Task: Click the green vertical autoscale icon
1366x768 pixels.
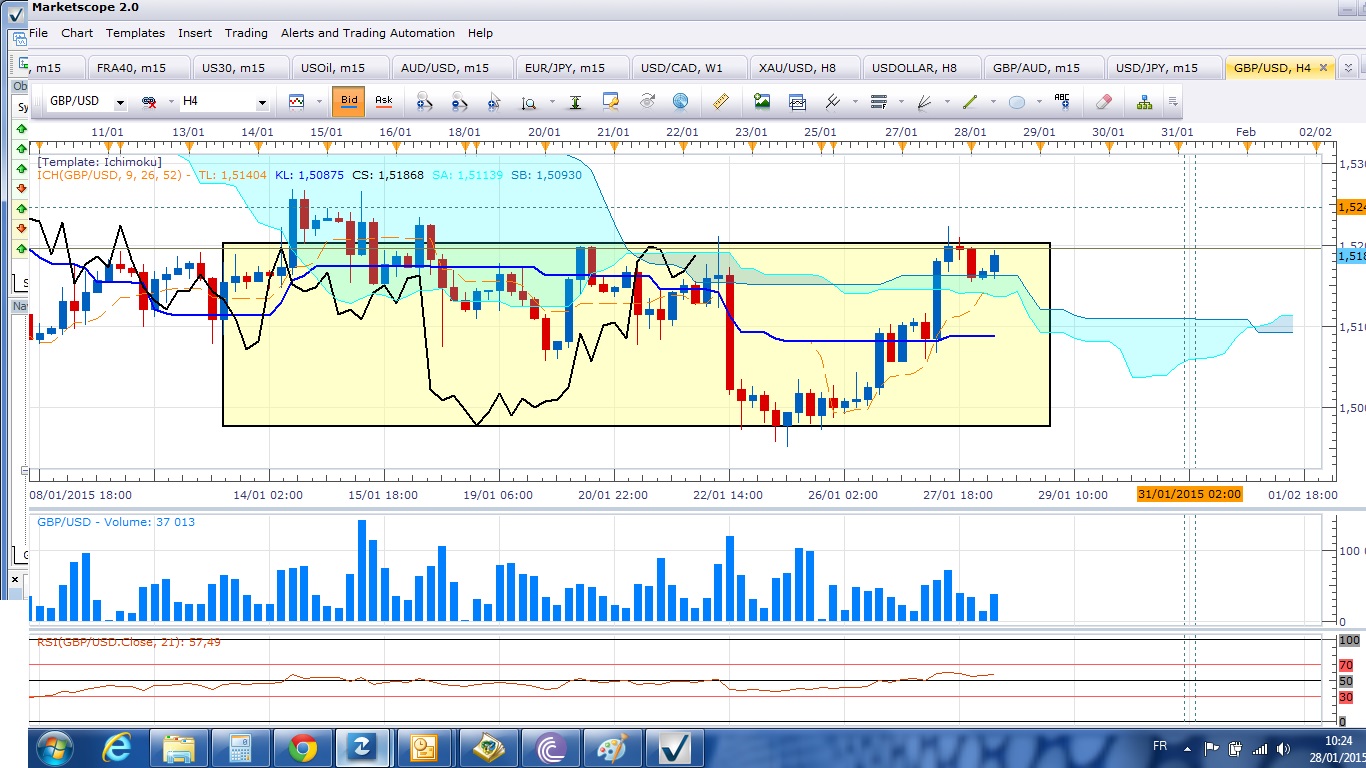Action: click(576, 101)
